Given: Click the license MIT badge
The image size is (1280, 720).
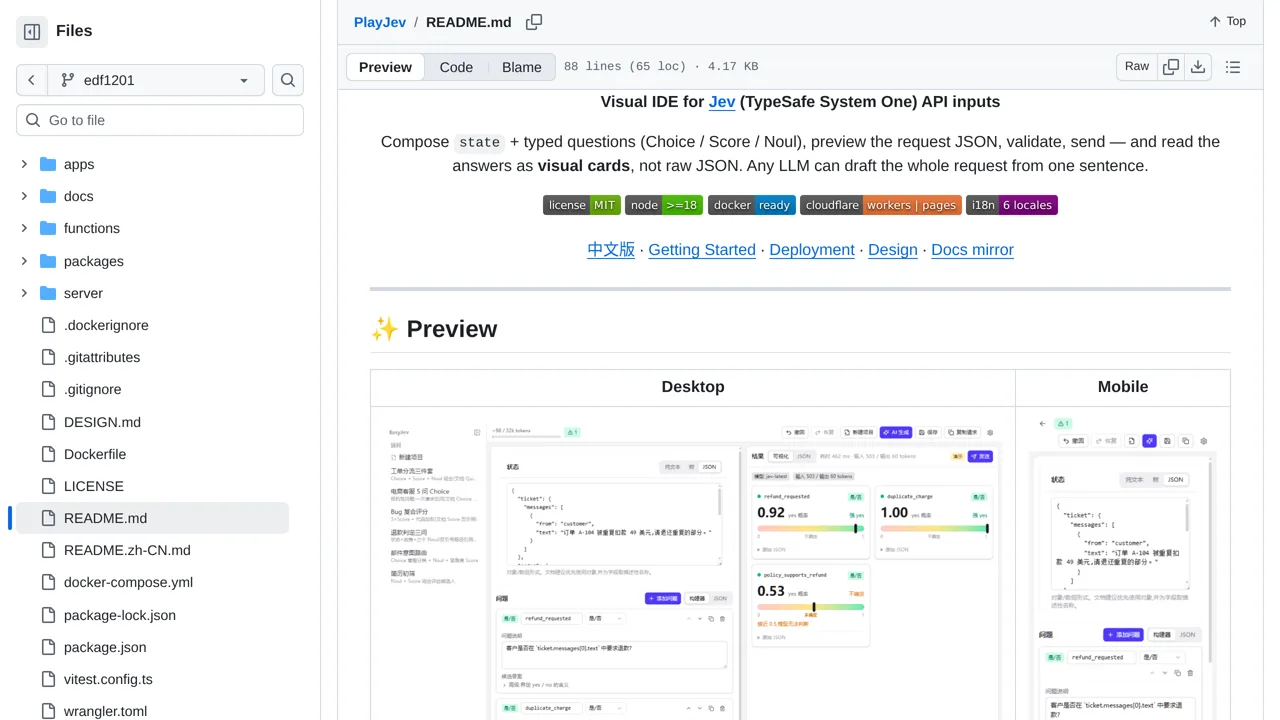Looking at the screenshot, I should coord(582,205).
